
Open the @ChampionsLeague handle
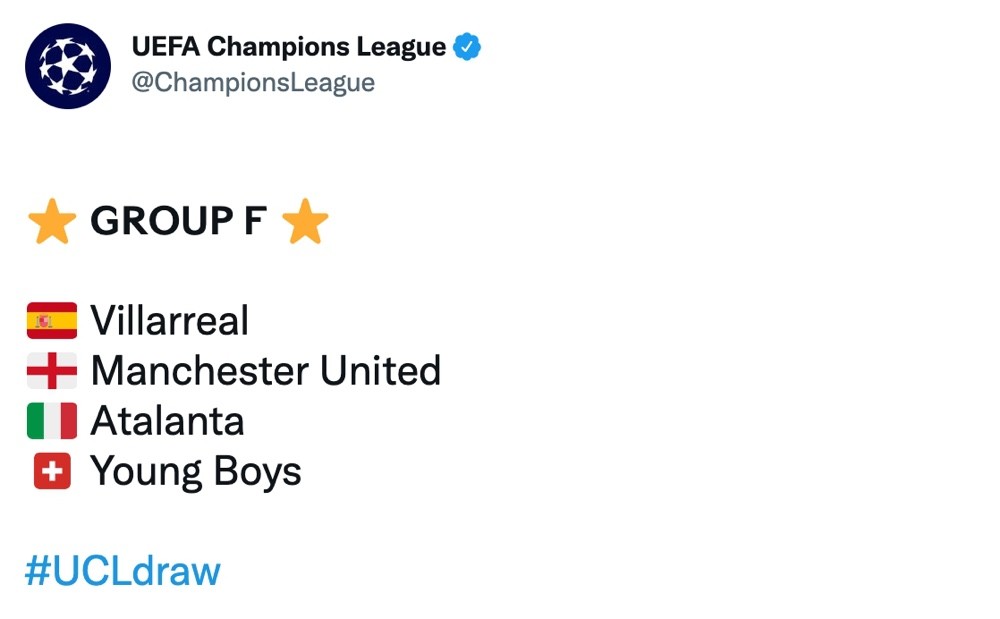coord(253,82)
